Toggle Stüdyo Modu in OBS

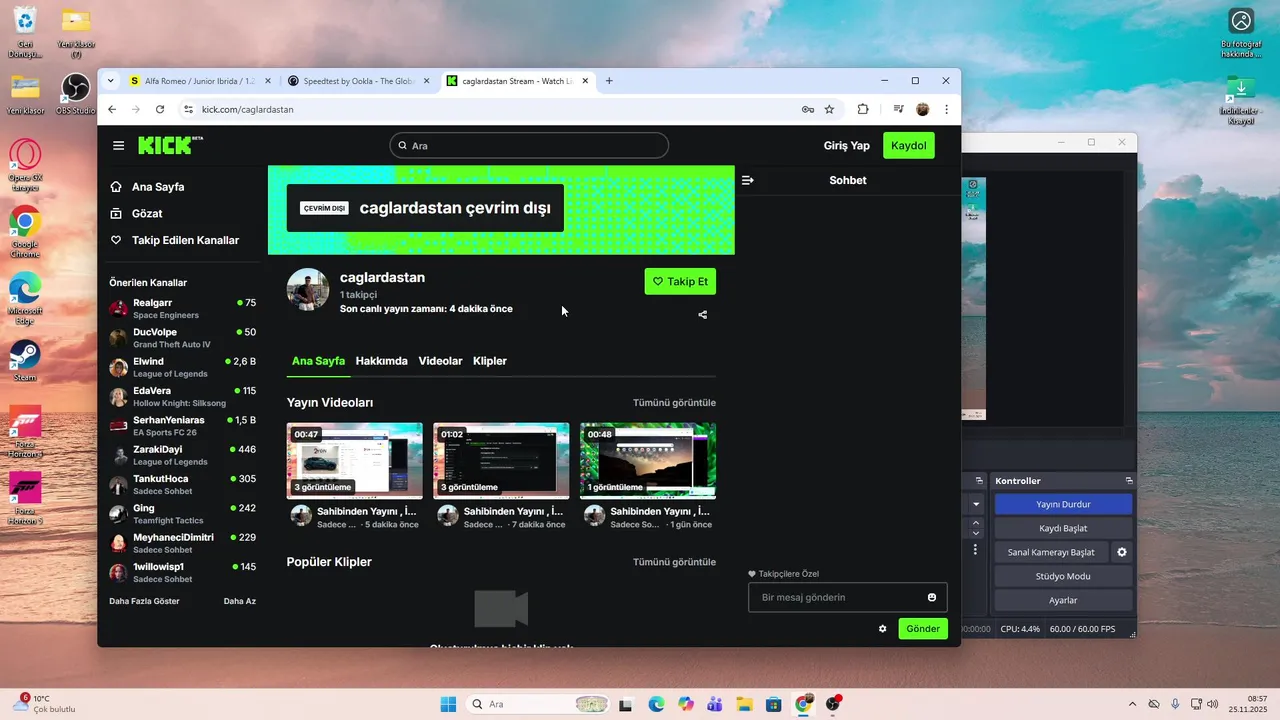(1063, 576)
